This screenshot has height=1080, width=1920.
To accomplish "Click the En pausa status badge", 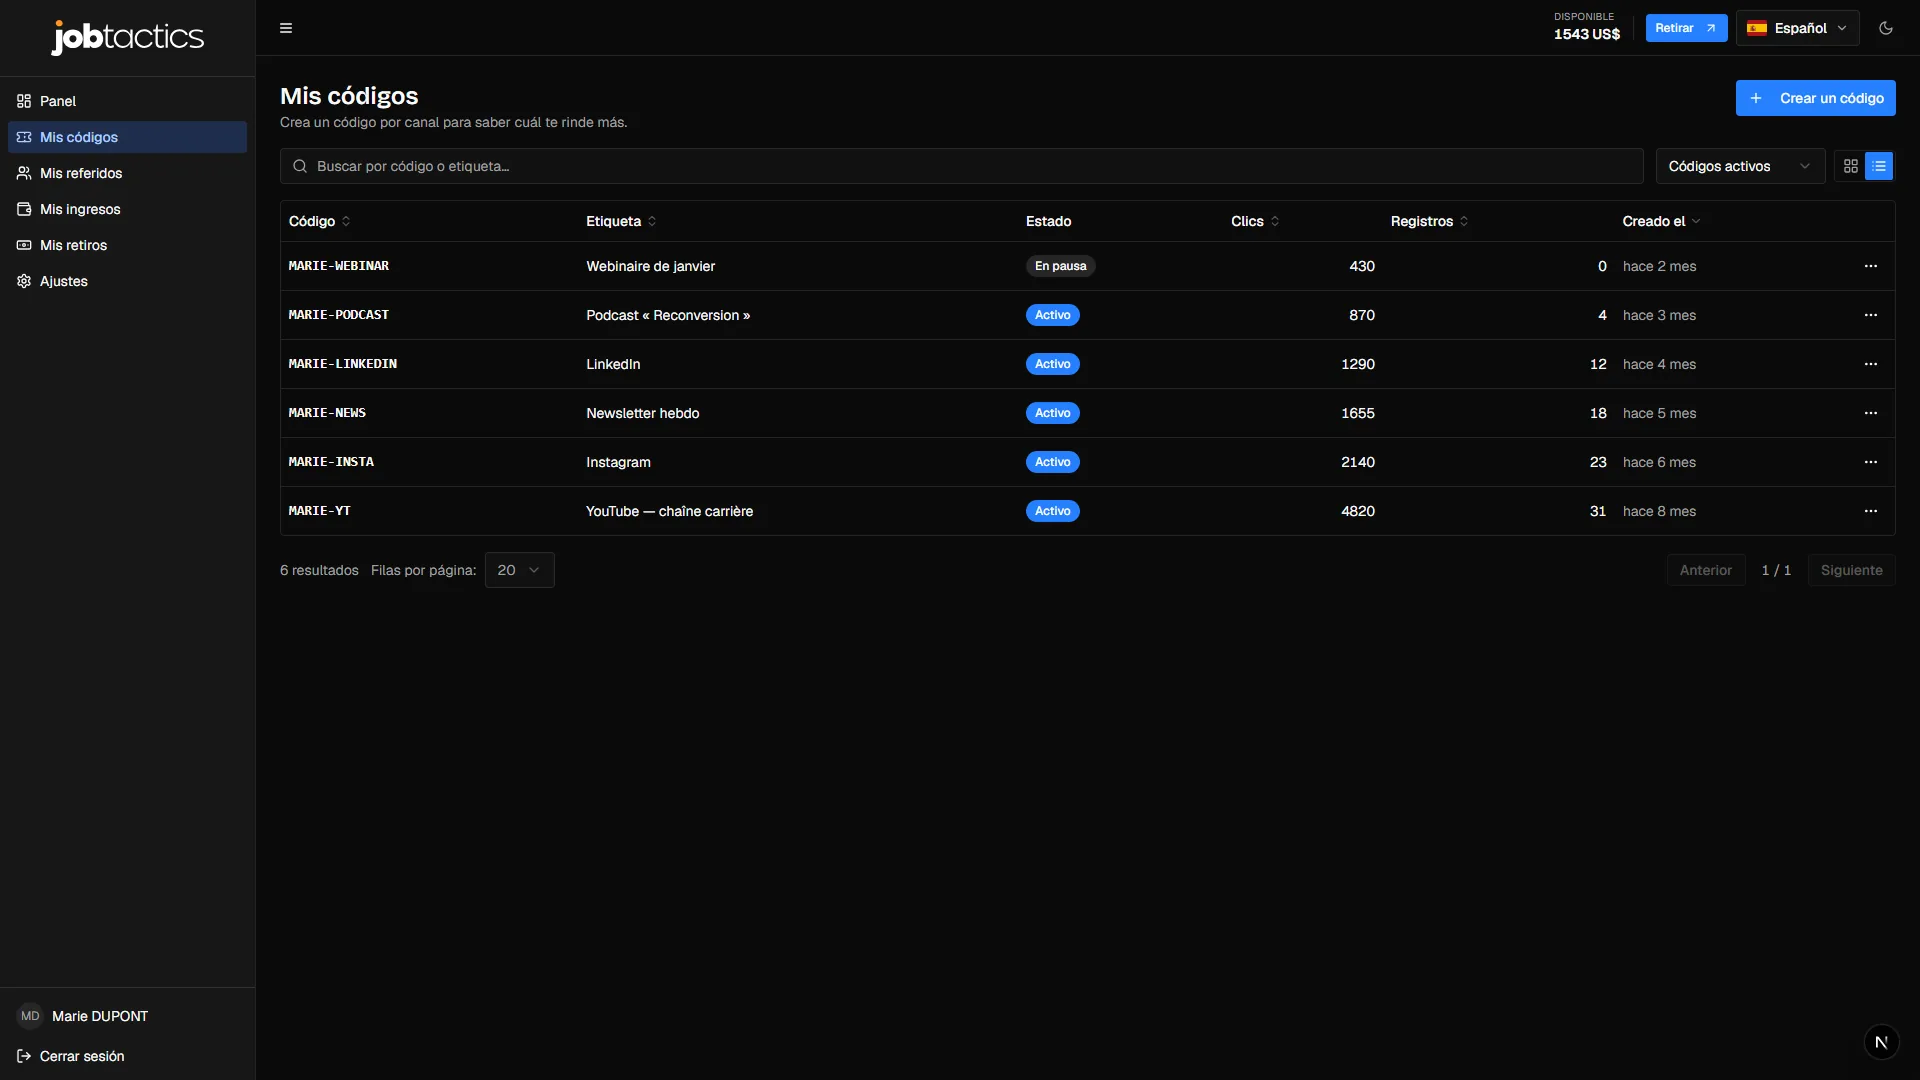I will coord(1060,266).
